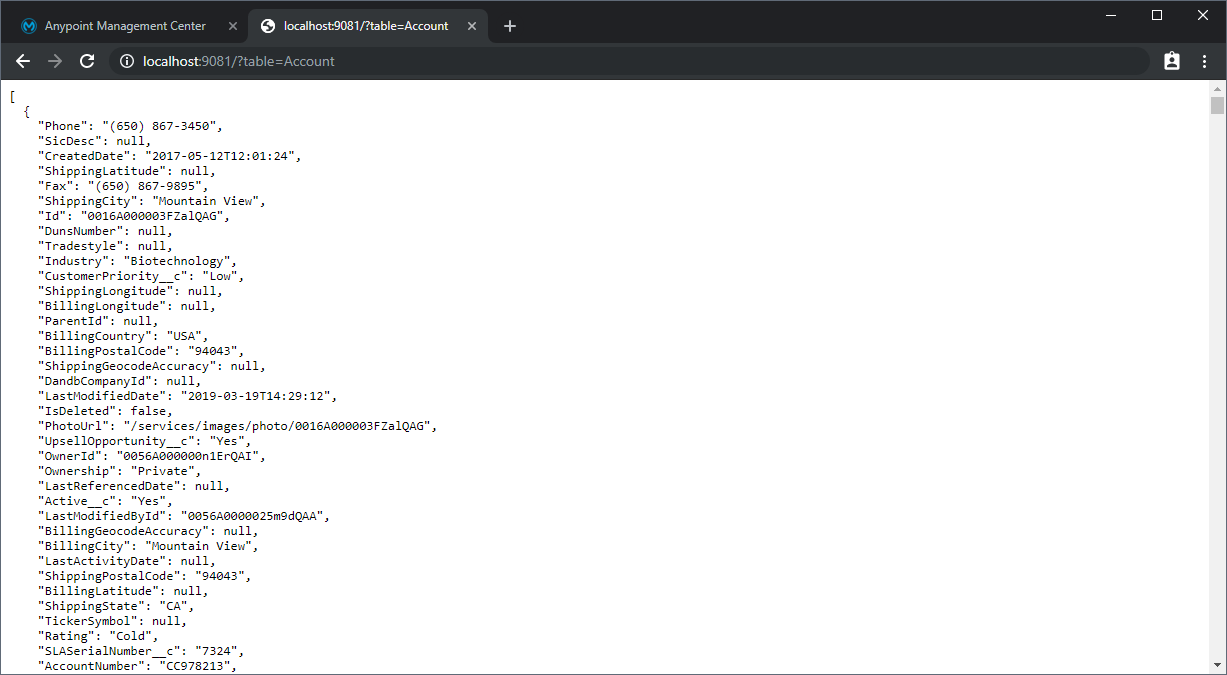Click the "LastReferencedDate" key
This screenshot has height=675, width=1227.
pos(110,486)
